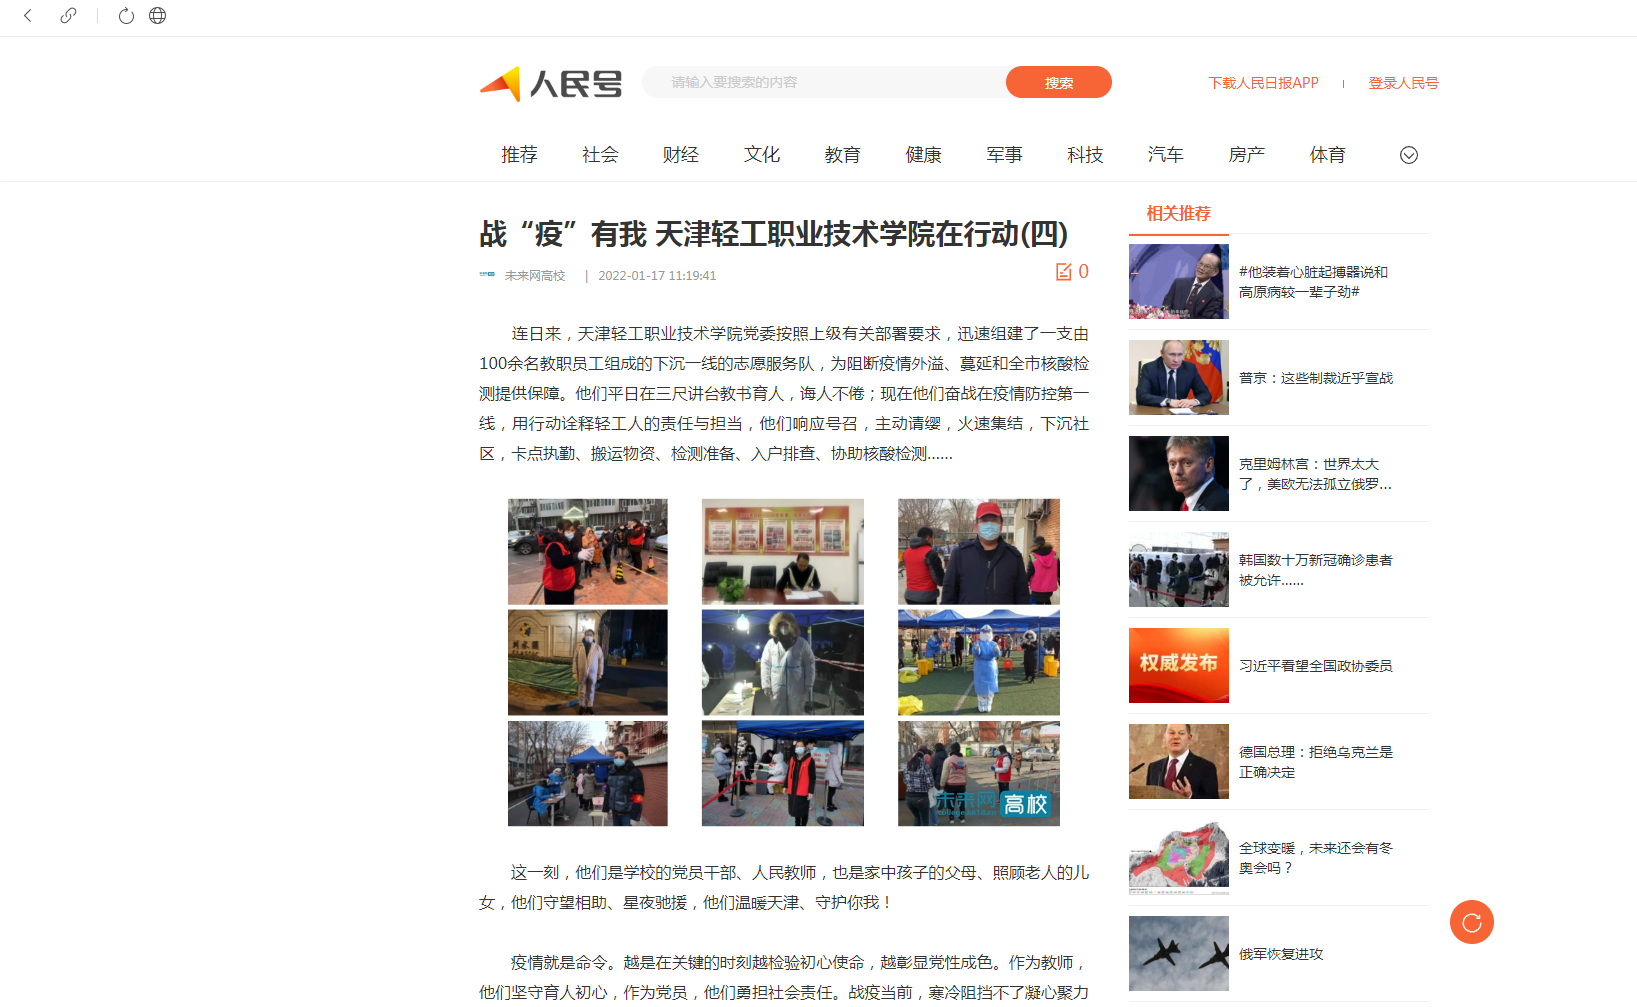
Task: Click the browser back arrow icon
Action: coord(28,16)
